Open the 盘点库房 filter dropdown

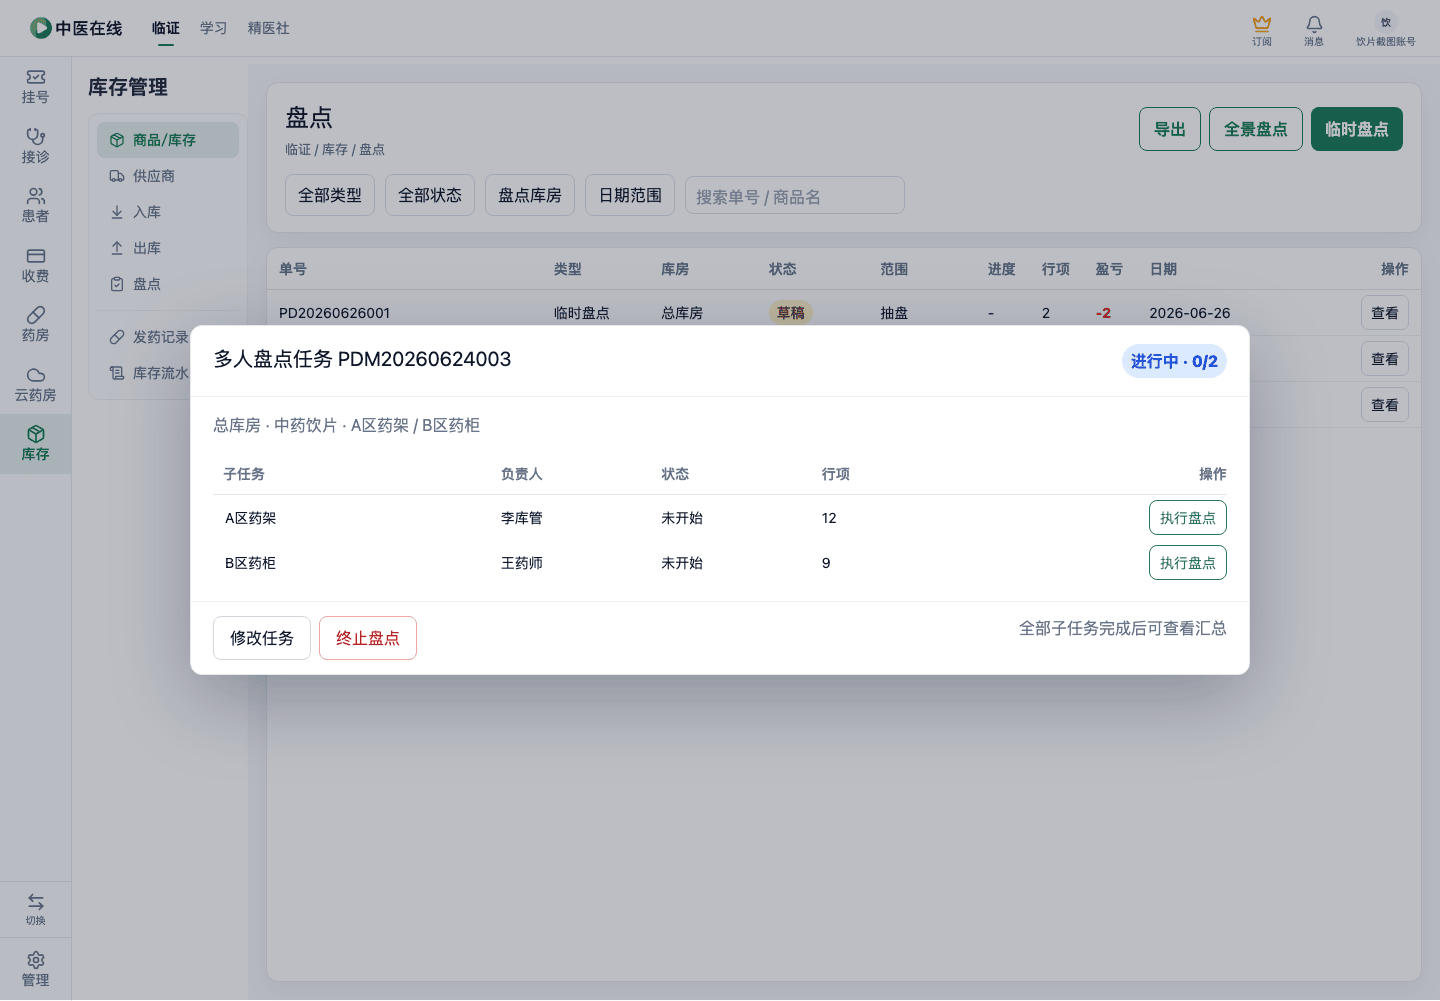point(530,195)
